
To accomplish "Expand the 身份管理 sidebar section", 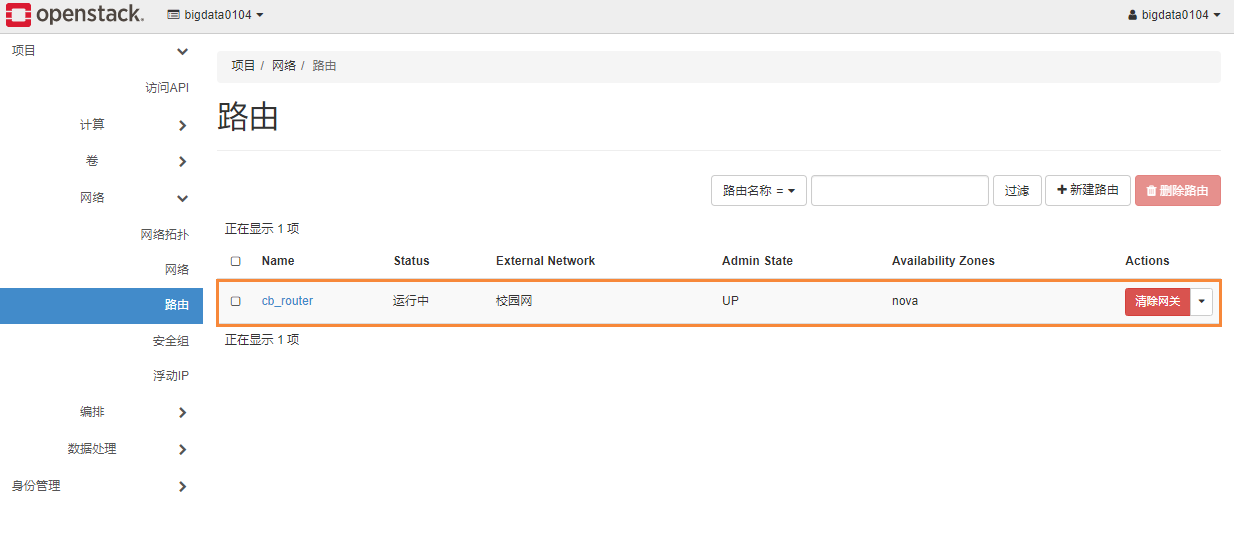I will 101,486.
